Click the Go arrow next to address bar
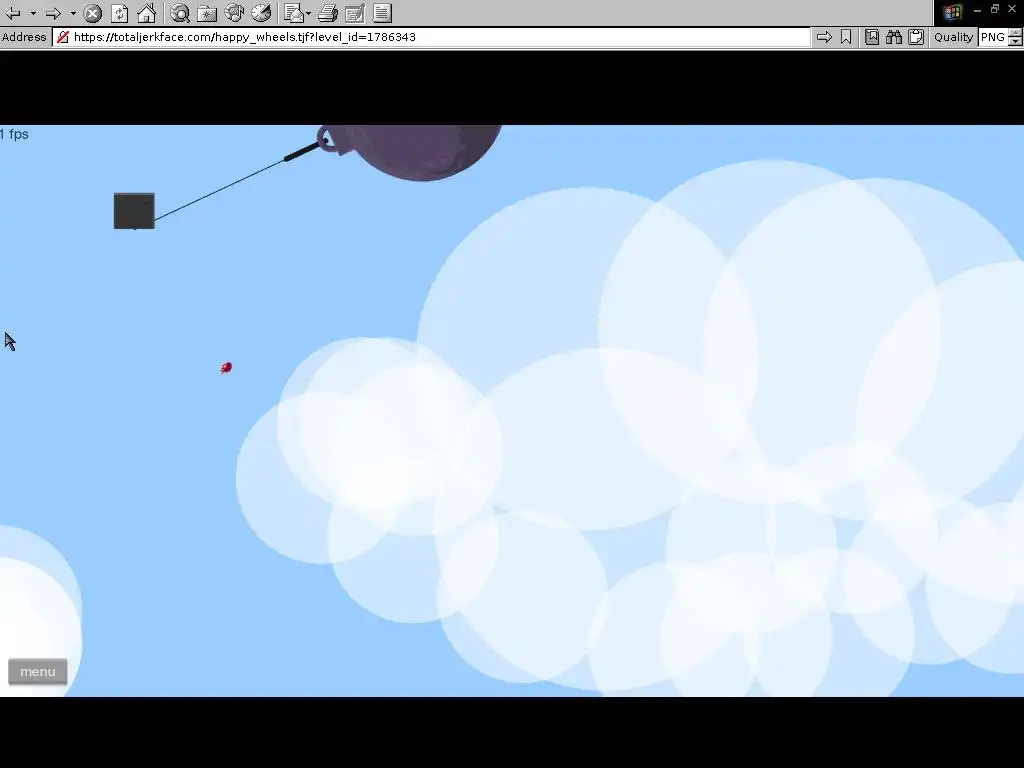The image size is (1024, 768). coord(824,37)
